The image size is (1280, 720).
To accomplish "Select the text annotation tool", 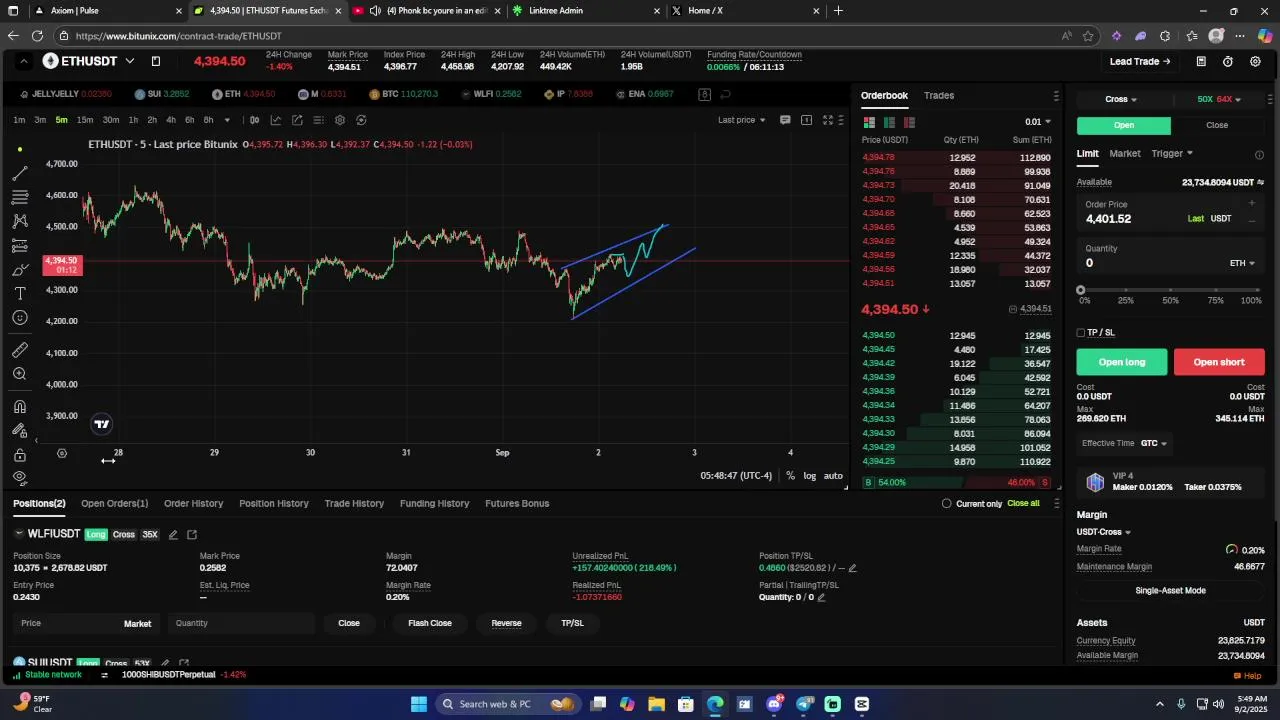I will click(x=19, y=294).
